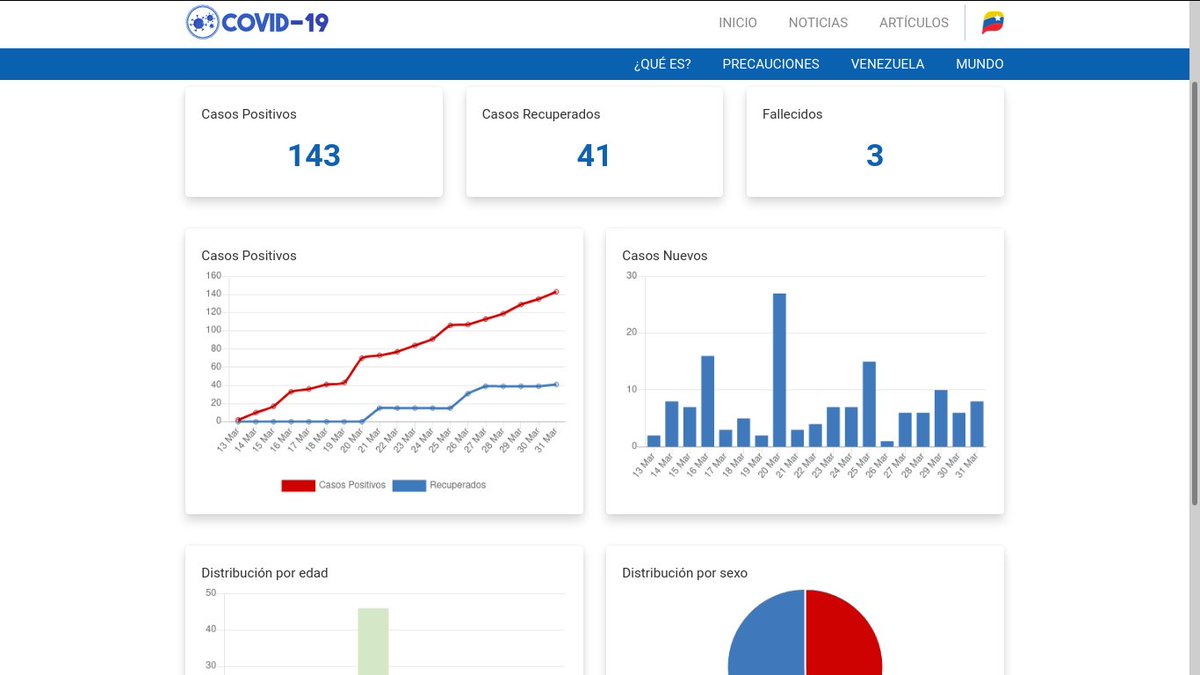Click the Fallecidos count 3
This screenshot has height=675, width=1200.
tap(875, 156)
